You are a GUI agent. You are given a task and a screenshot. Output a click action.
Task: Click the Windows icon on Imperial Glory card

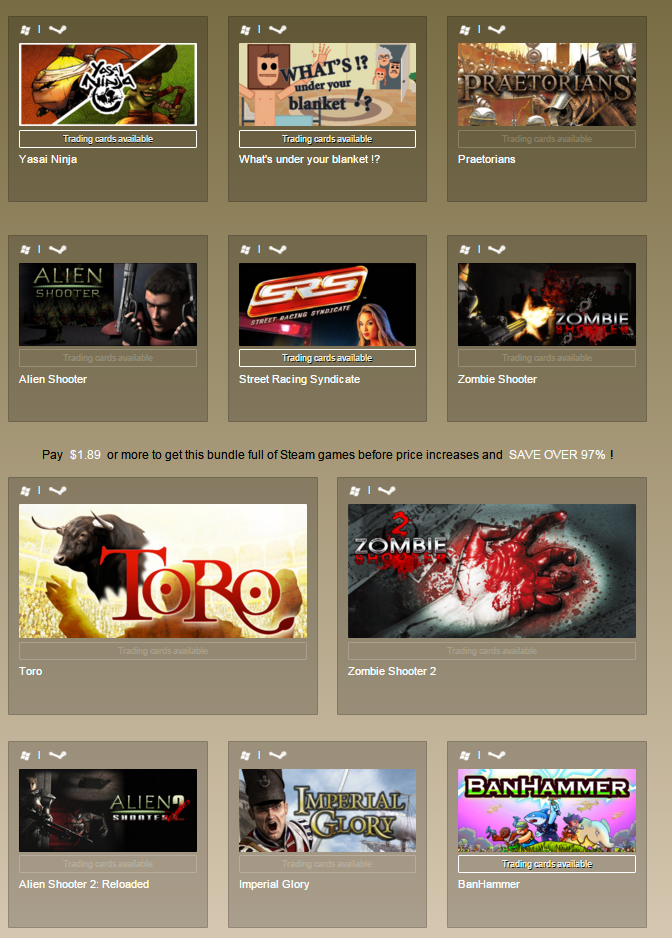tap(245, 756)
